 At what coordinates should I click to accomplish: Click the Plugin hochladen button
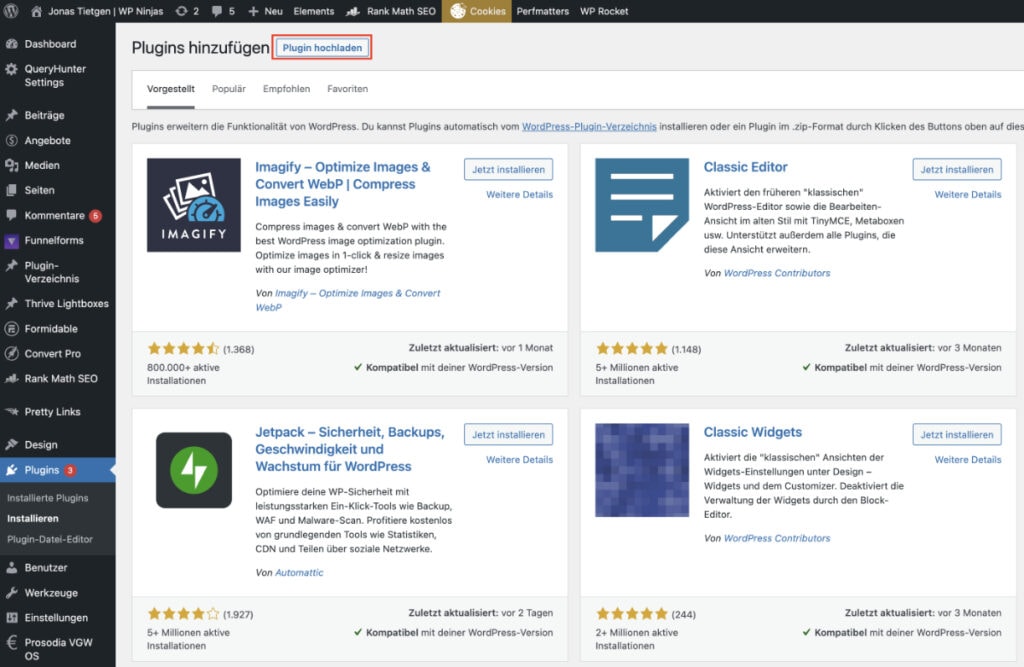pyautogui.click(x=322, y=47)
